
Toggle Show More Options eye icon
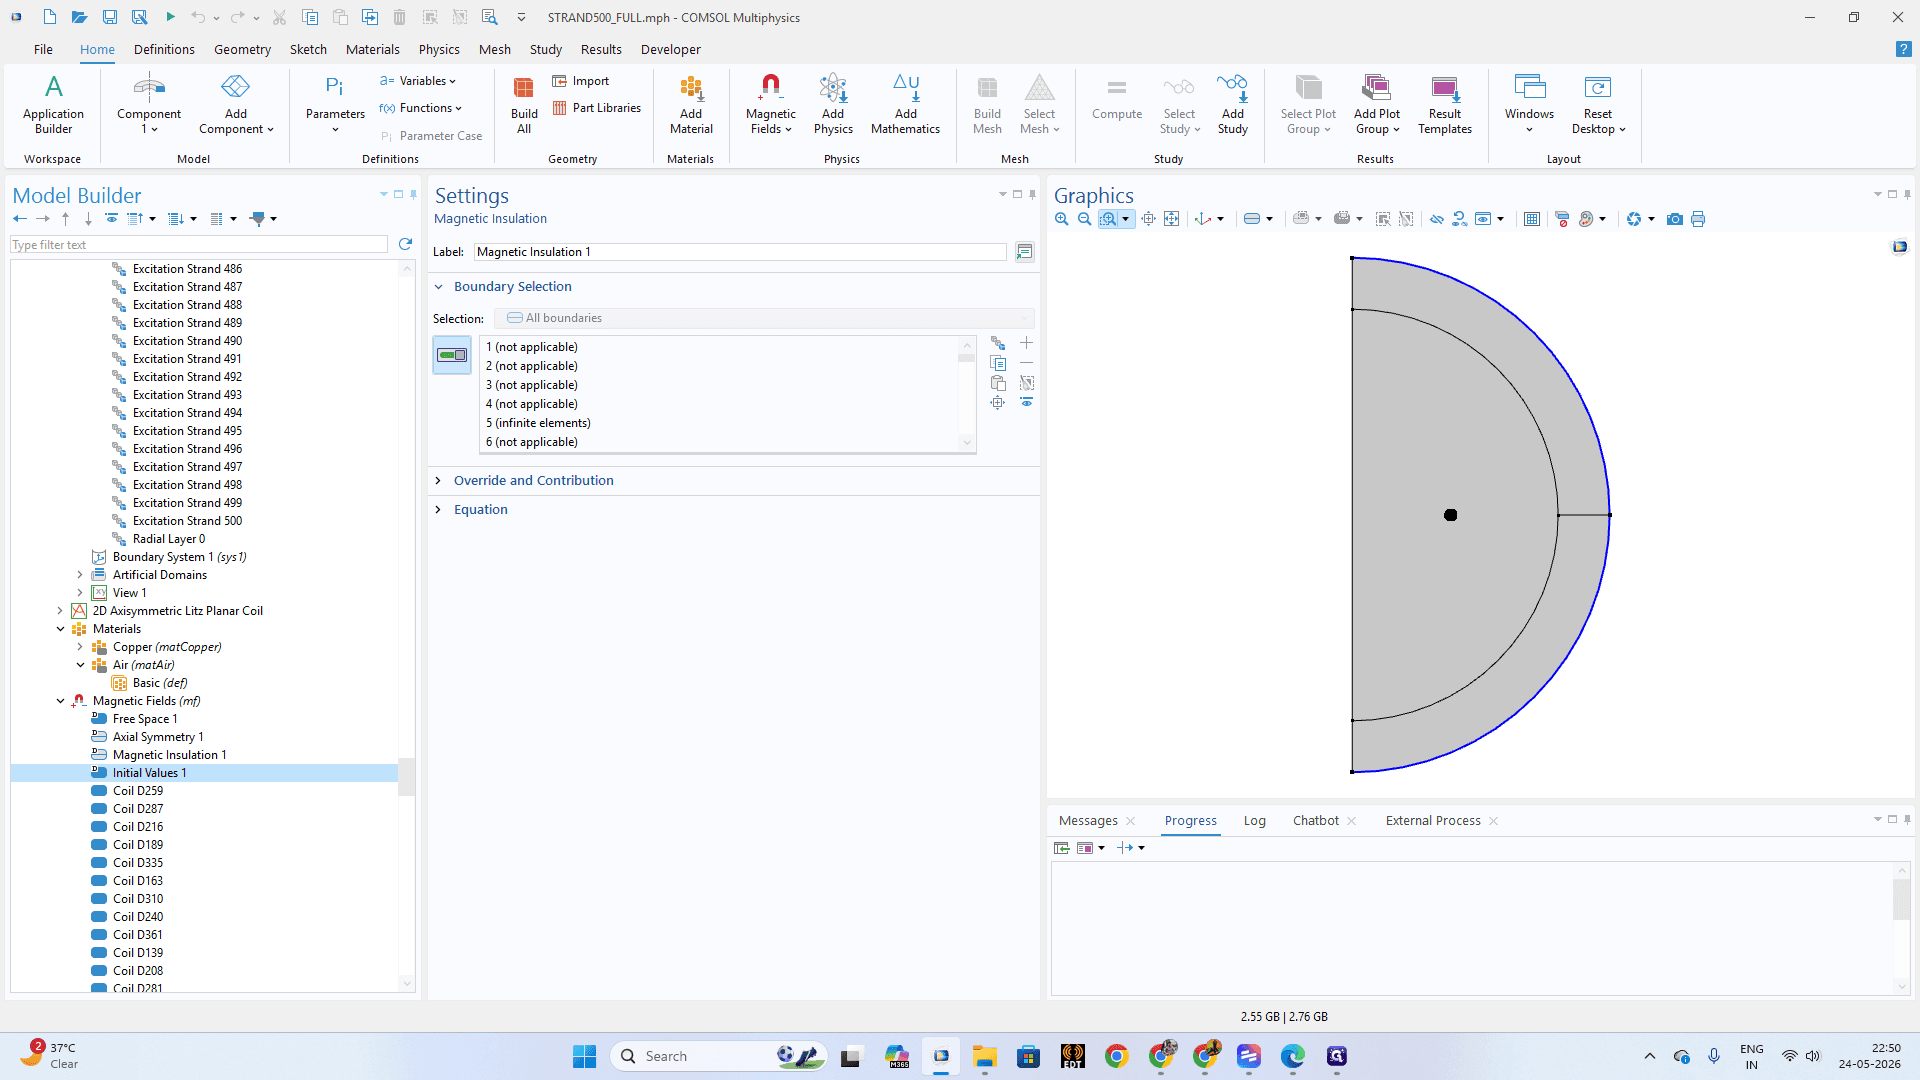[111, 219]
